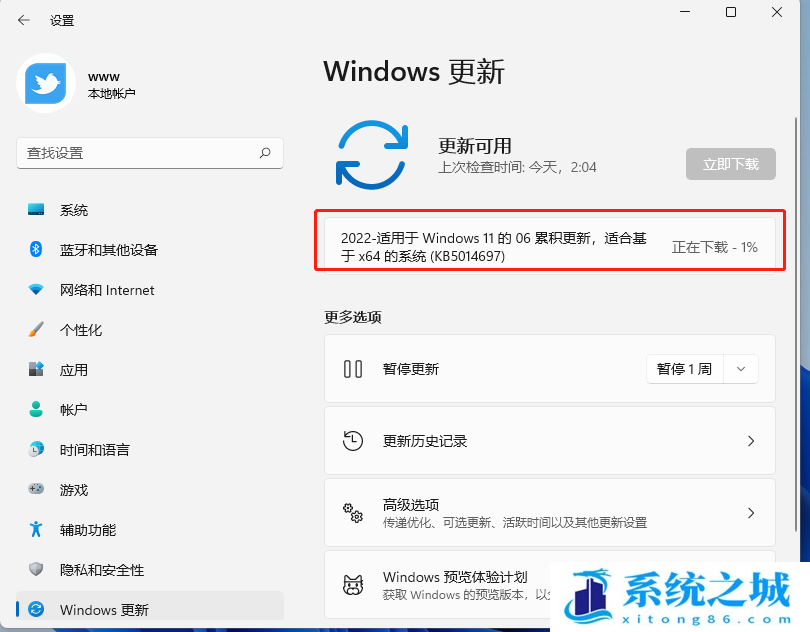Click the Insider cat icon
Screen dimensions: 810x632
pyautogui.click(x=353, y=584)
